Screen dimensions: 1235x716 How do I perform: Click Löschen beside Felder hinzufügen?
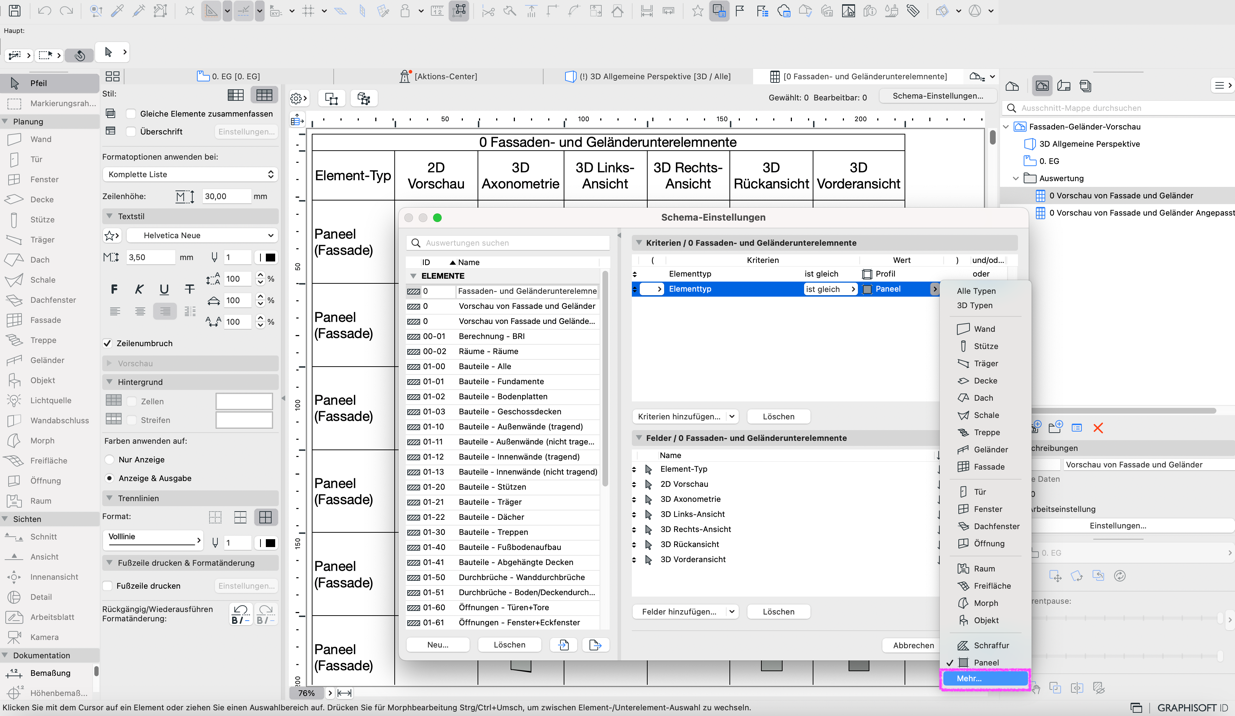[x=778, y=611]
